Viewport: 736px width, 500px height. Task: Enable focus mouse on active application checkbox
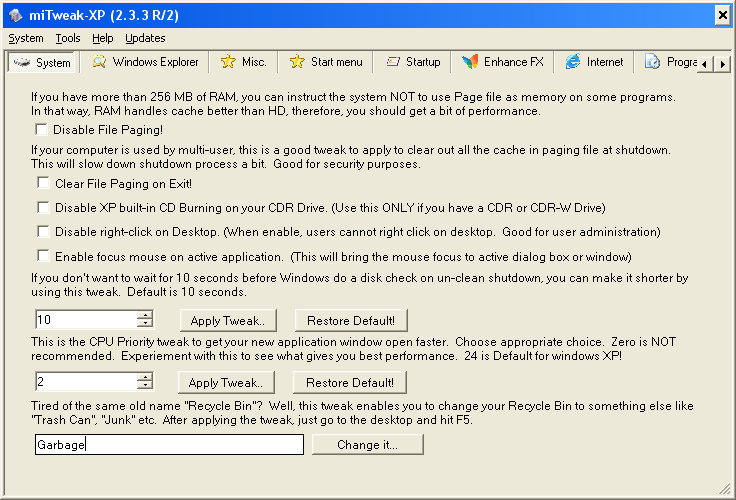pyautogui.click(x=43, y=255)
